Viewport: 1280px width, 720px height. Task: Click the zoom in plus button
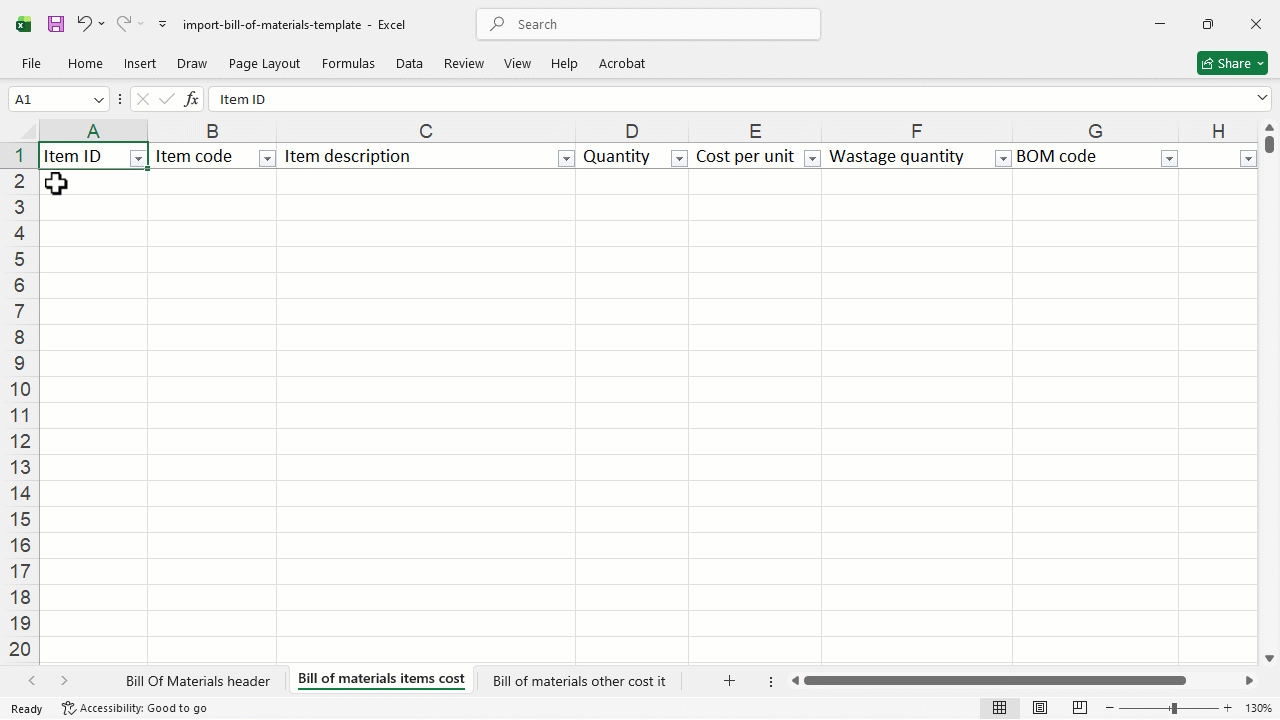tap(1228, 708)
